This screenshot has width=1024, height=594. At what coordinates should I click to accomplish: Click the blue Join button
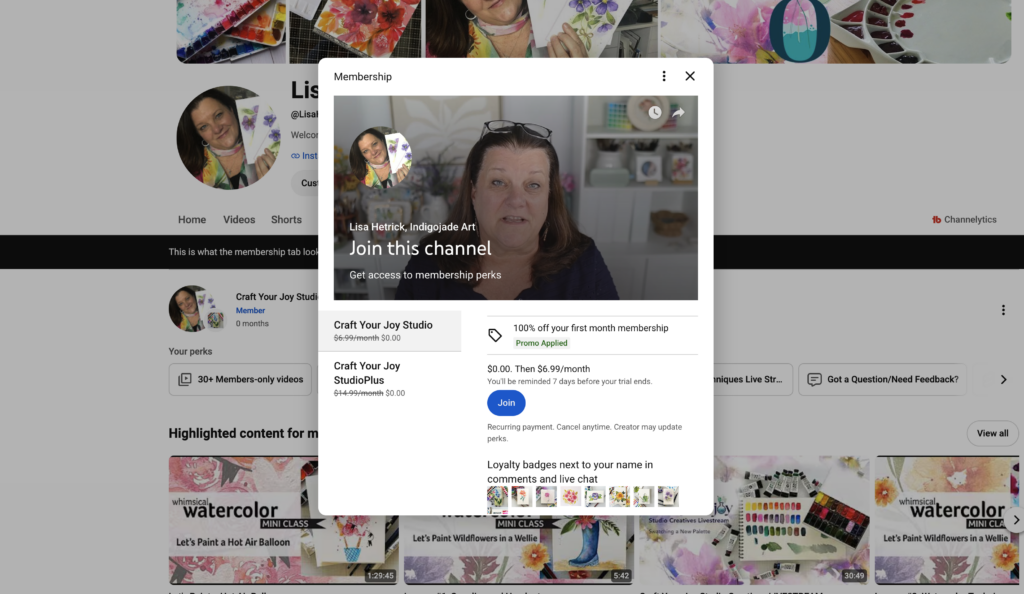click(x=506, y=403)
